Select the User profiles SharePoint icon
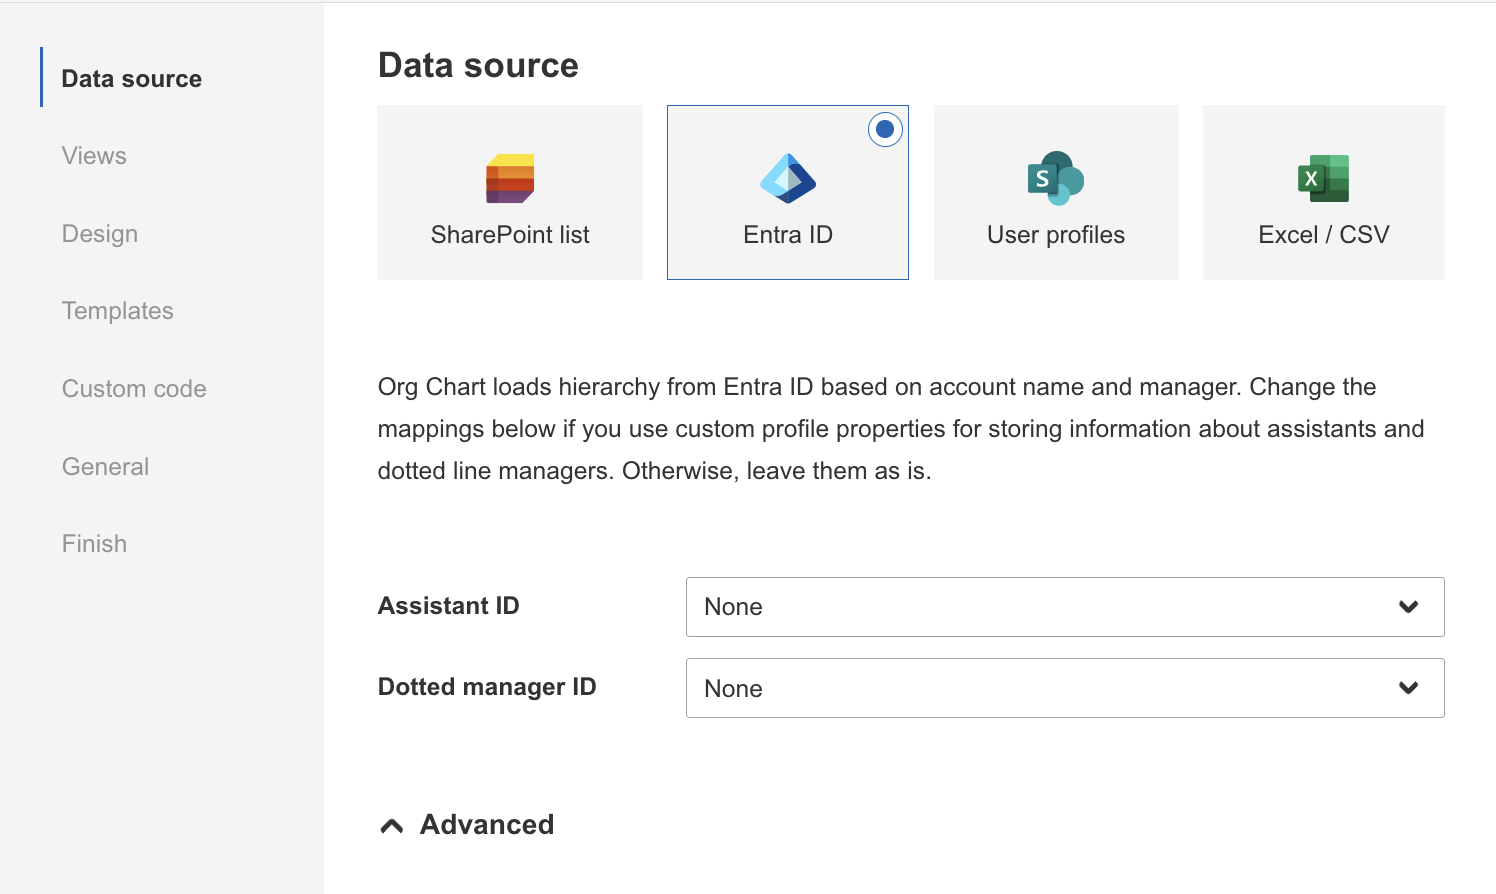This screenshot has width=1496, height=894. [1055, 178]
